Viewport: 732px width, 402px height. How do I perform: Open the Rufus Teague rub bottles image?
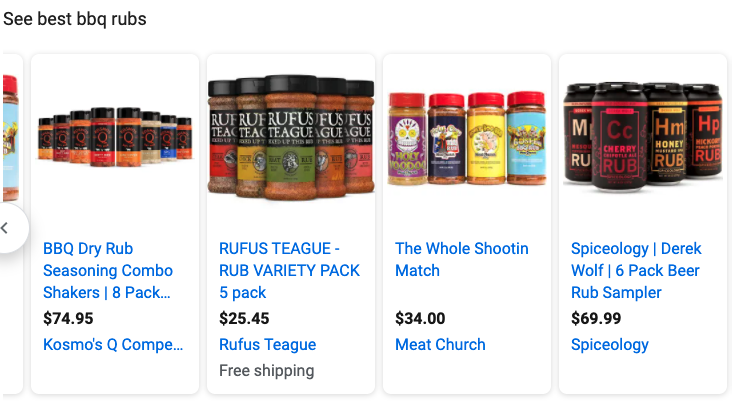click(x=291, y=138)
